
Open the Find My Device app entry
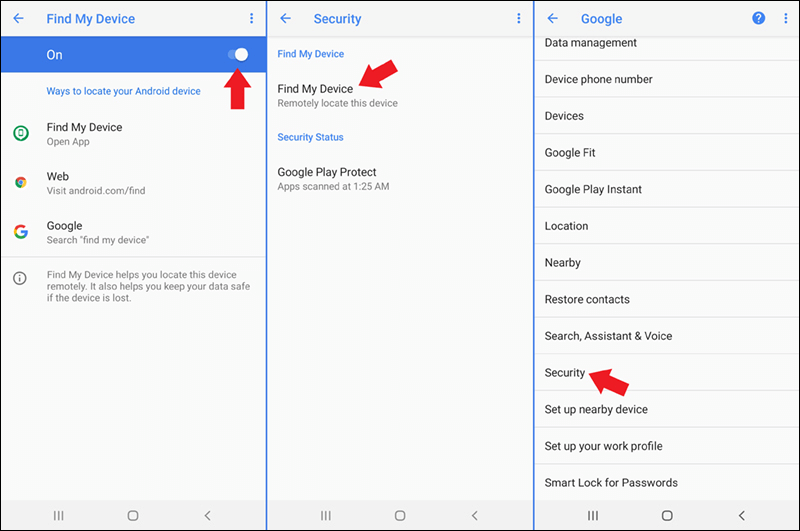click(x=133, y=134)
